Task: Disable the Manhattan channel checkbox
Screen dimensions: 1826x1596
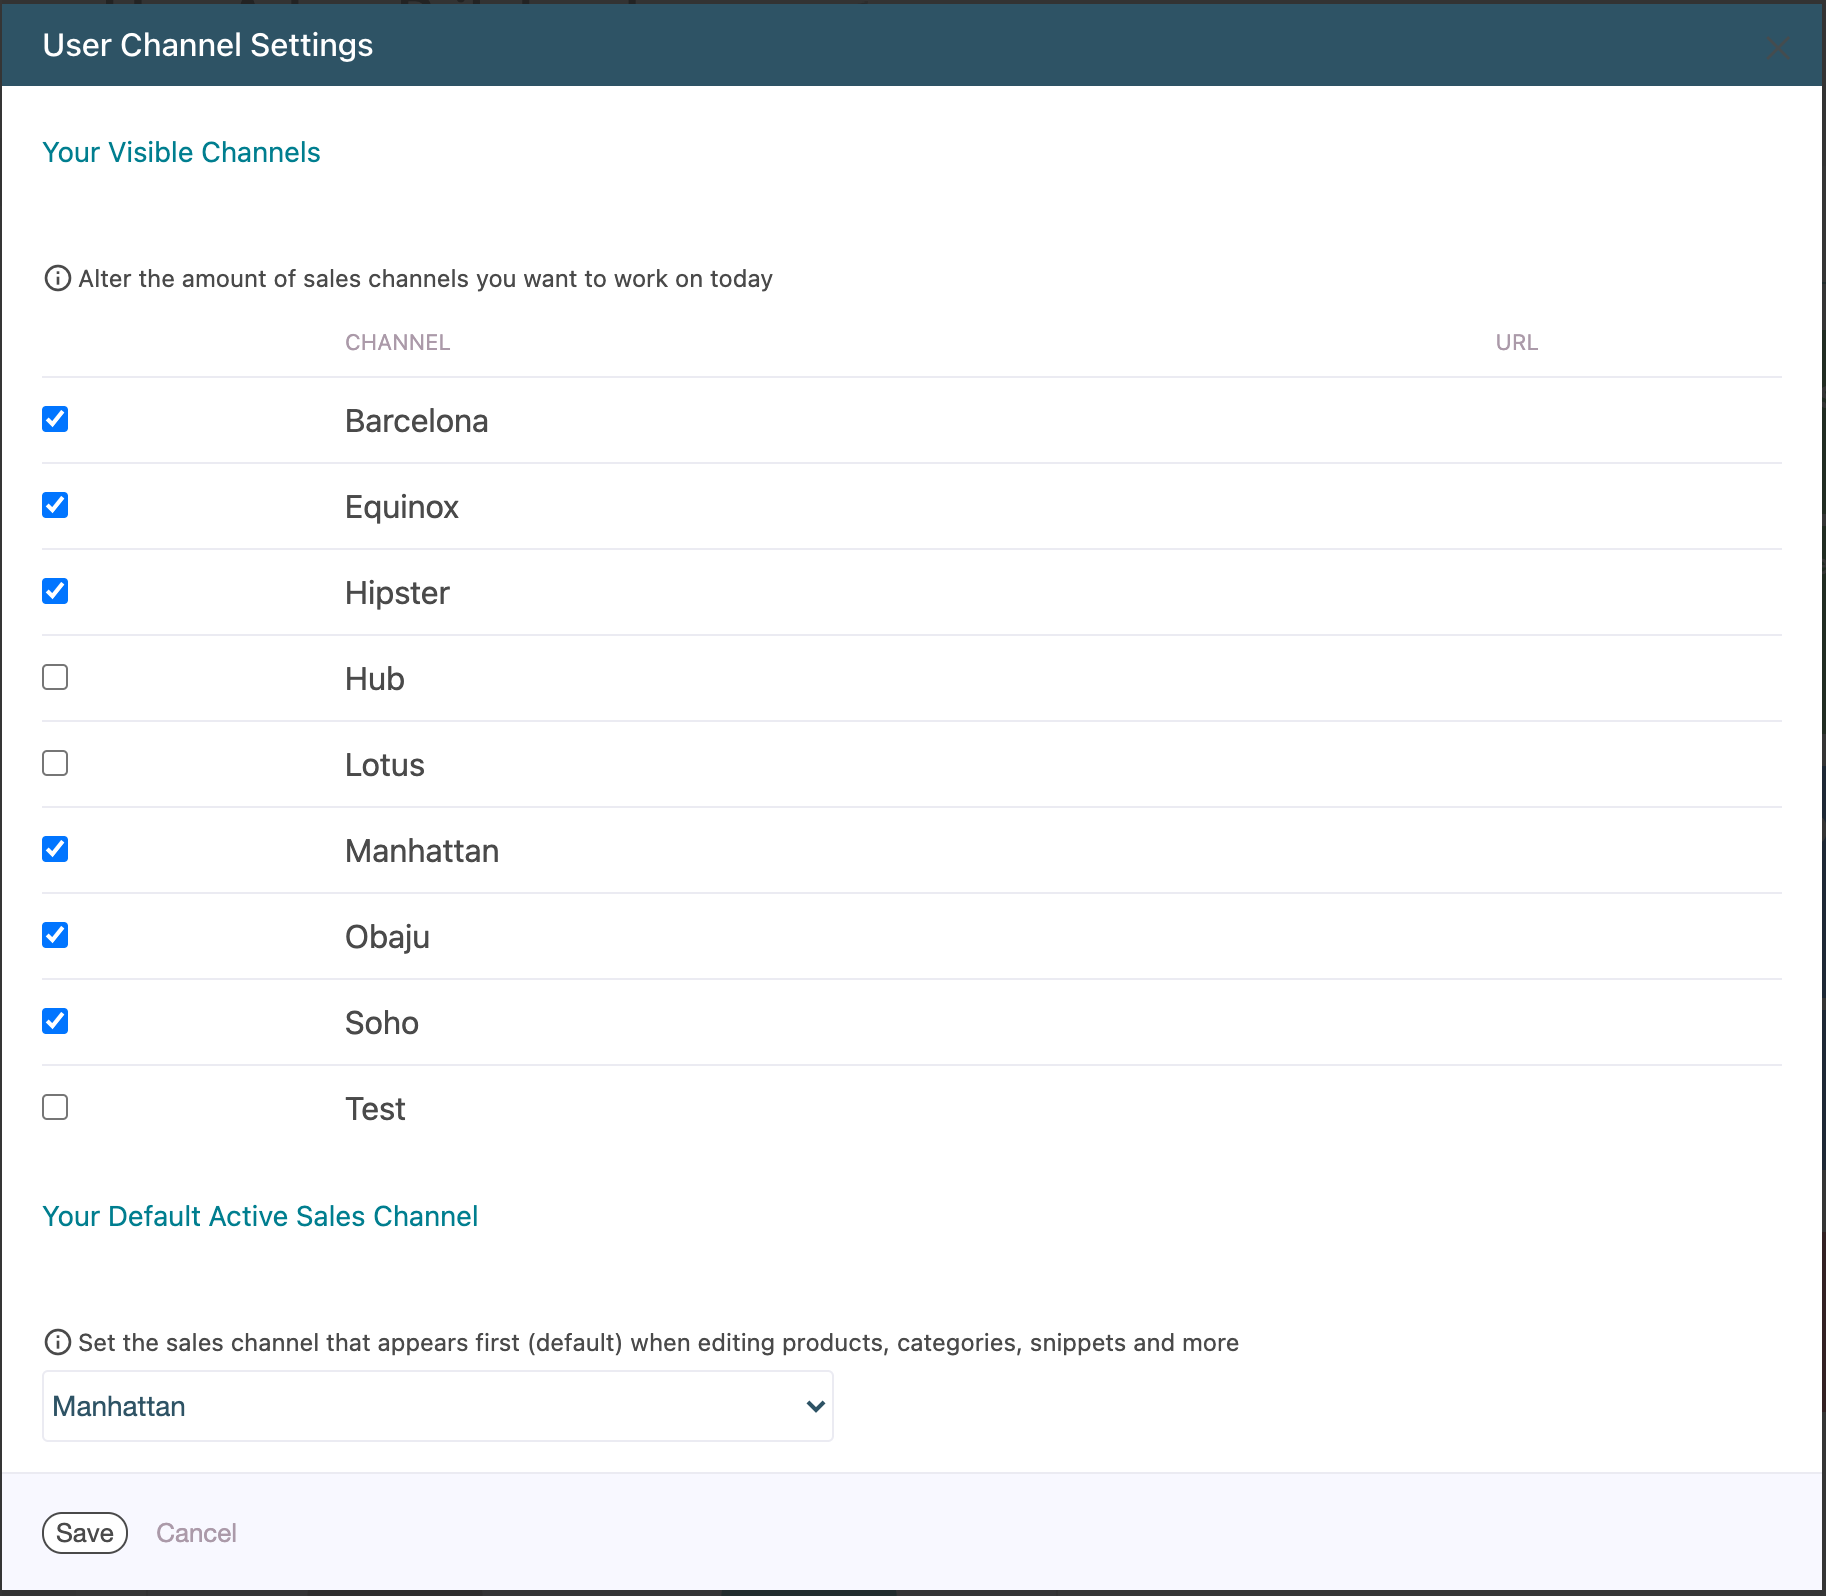Action: pos(55,849)
